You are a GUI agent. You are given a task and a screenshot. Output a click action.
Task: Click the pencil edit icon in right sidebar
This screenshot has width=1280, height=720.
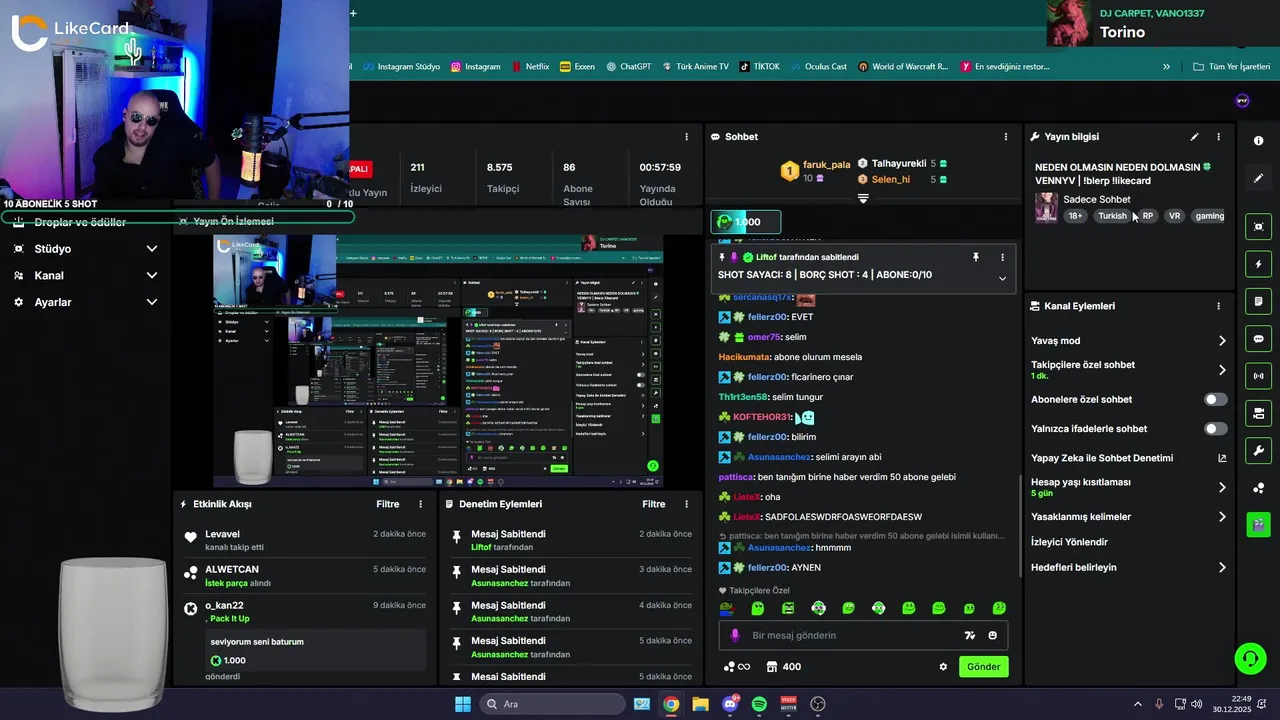point(1258,178)
